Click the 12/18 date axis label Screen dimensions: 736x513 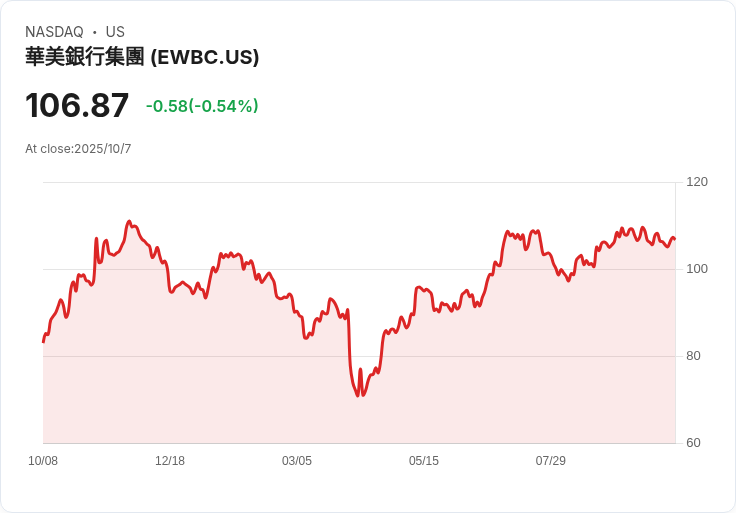[170, 461]
